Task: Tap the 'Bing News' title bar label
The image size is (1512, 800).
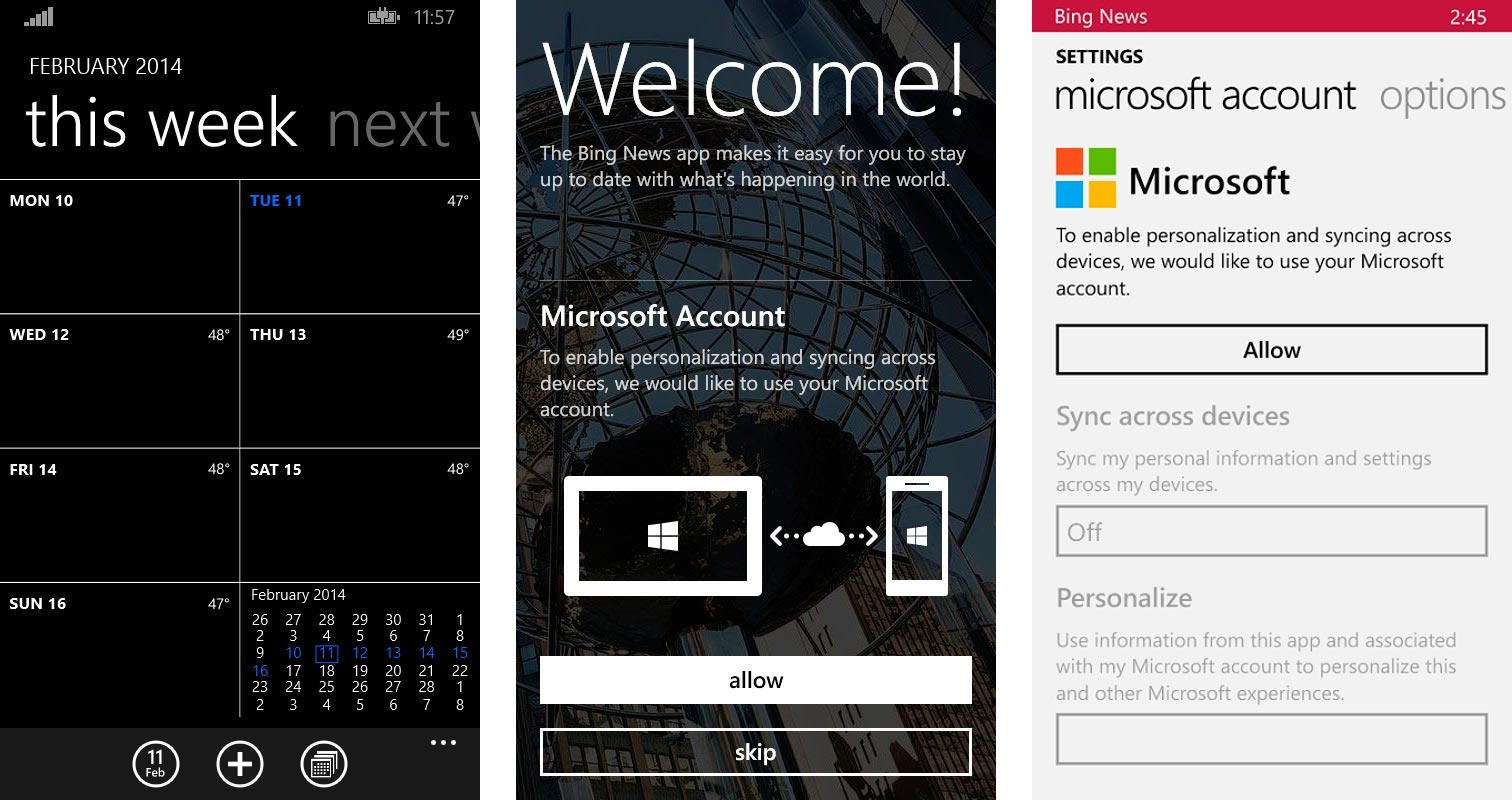Action: [1101, 16]
